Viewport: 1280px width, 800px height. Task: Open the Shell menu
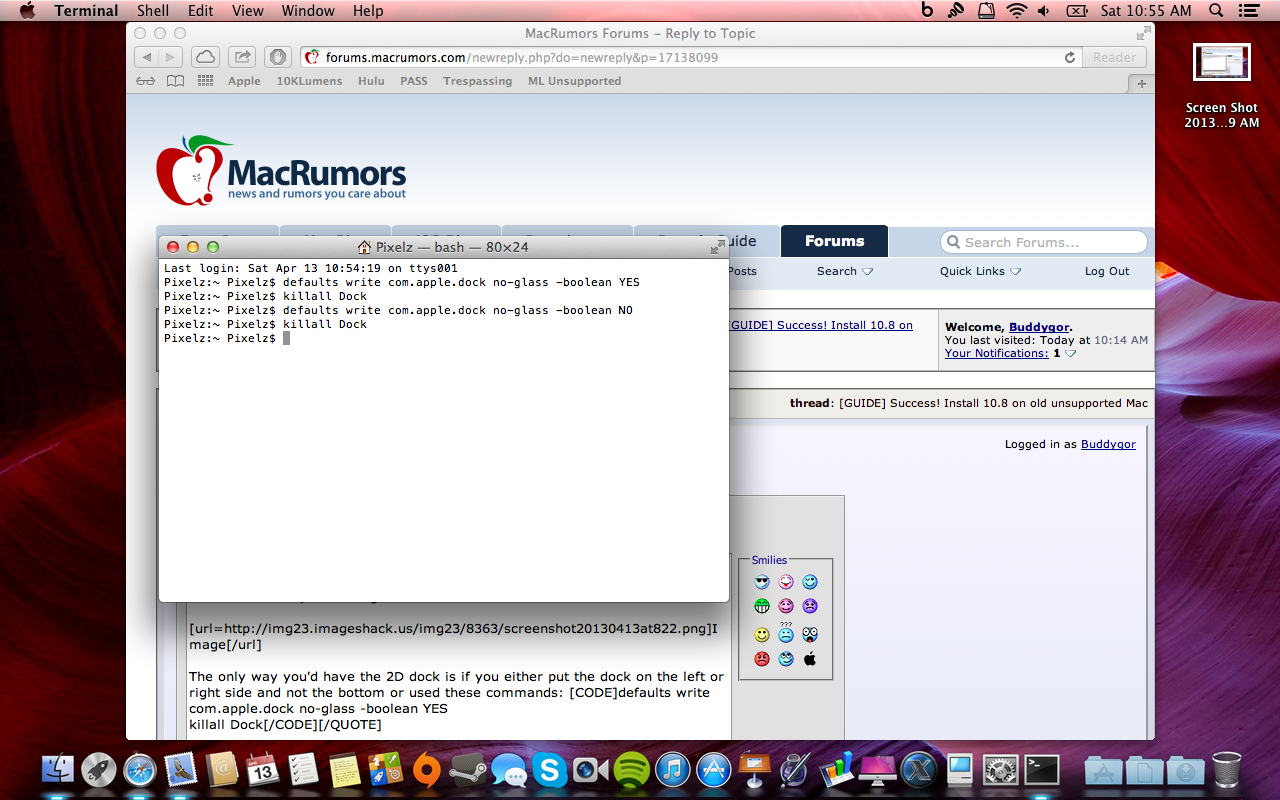[153, 11]
